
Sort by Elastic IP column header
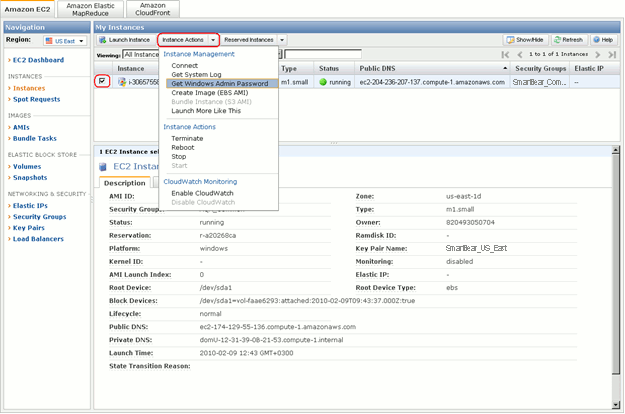[595, 69]
